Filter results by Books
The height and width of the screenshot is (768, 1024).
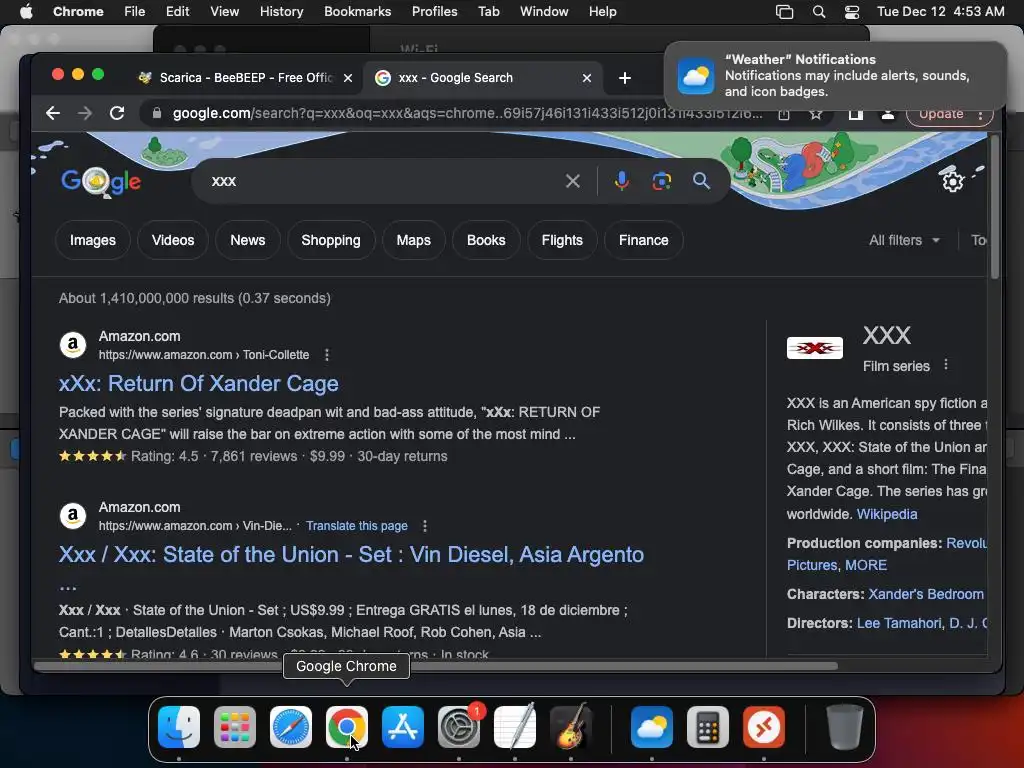(x=486, y=240)
